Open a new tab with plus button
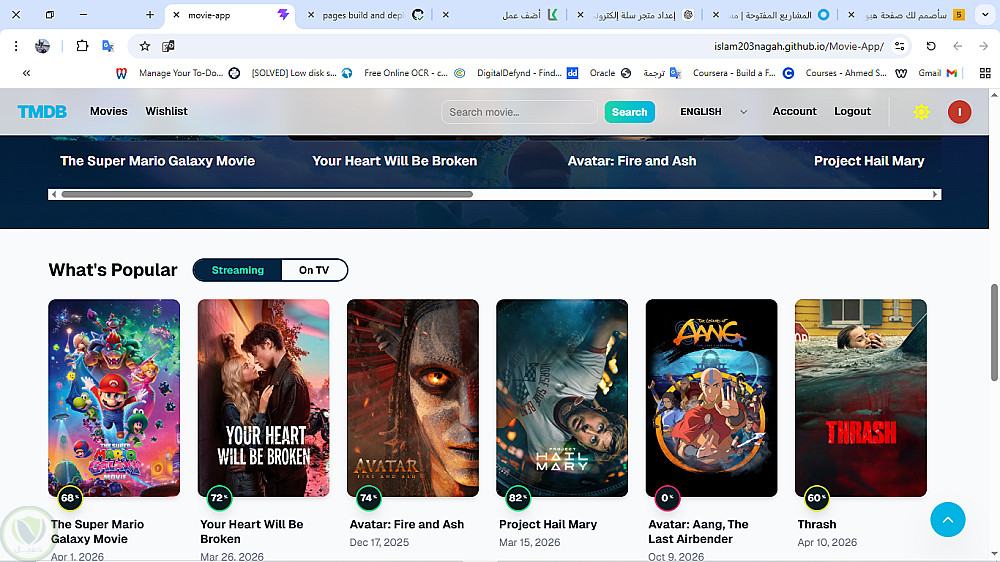The width and height of the screenshot is (1000, 562). click(150, 15)
